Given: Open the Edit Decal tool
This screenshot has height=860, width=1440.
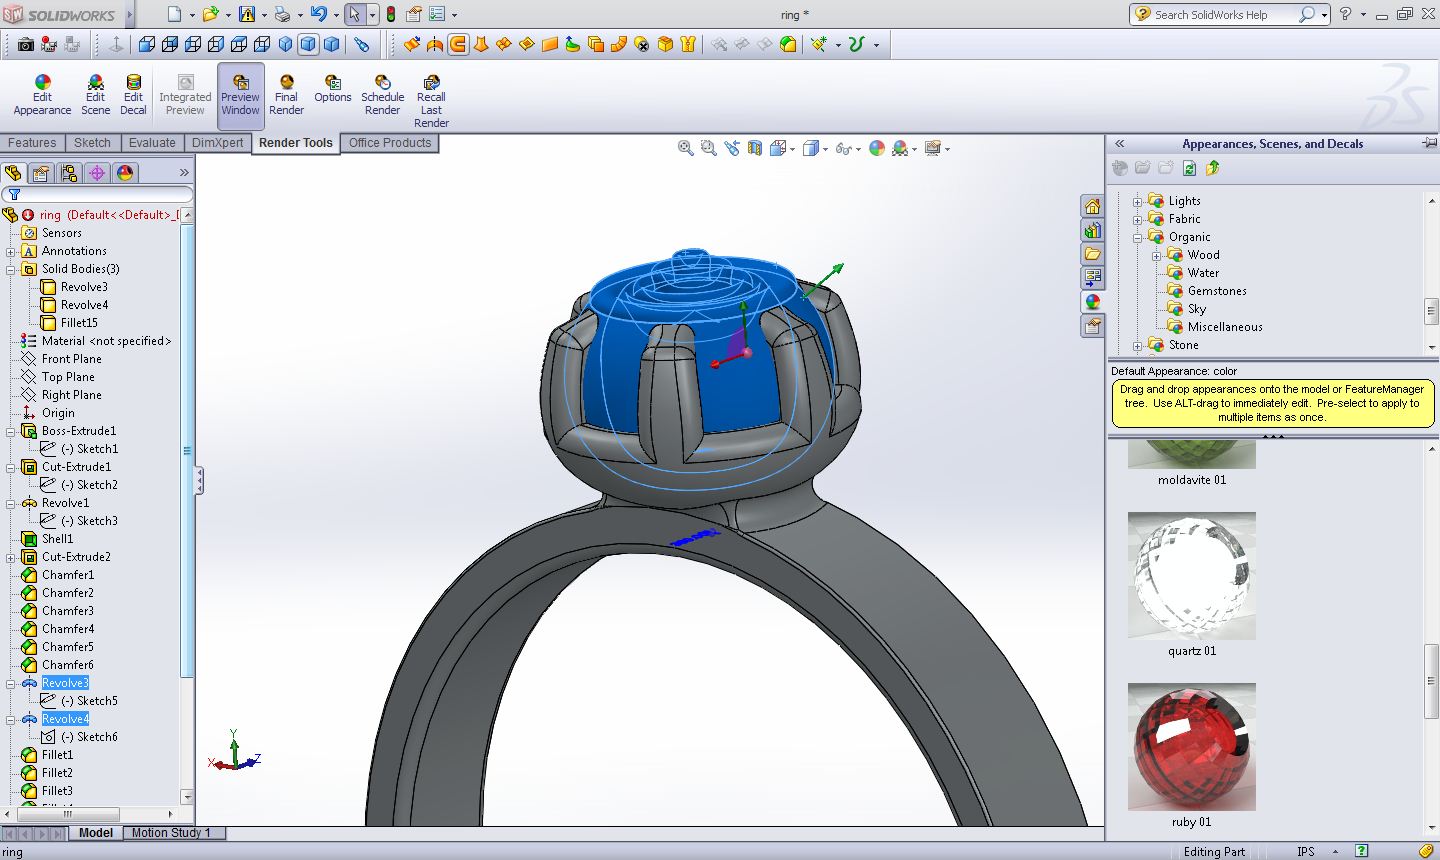Looking at the screenshot, I should tap(133, 96).
